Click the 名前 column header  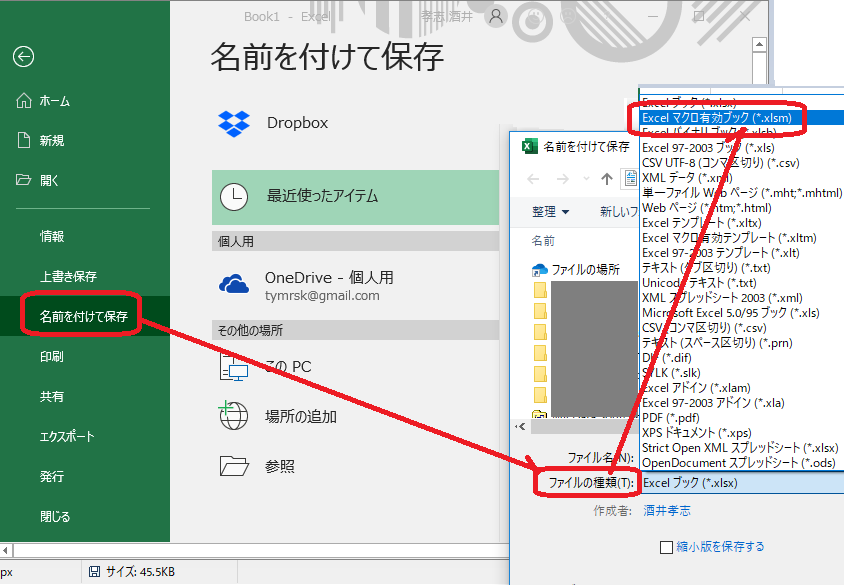[x=543, y=241]
